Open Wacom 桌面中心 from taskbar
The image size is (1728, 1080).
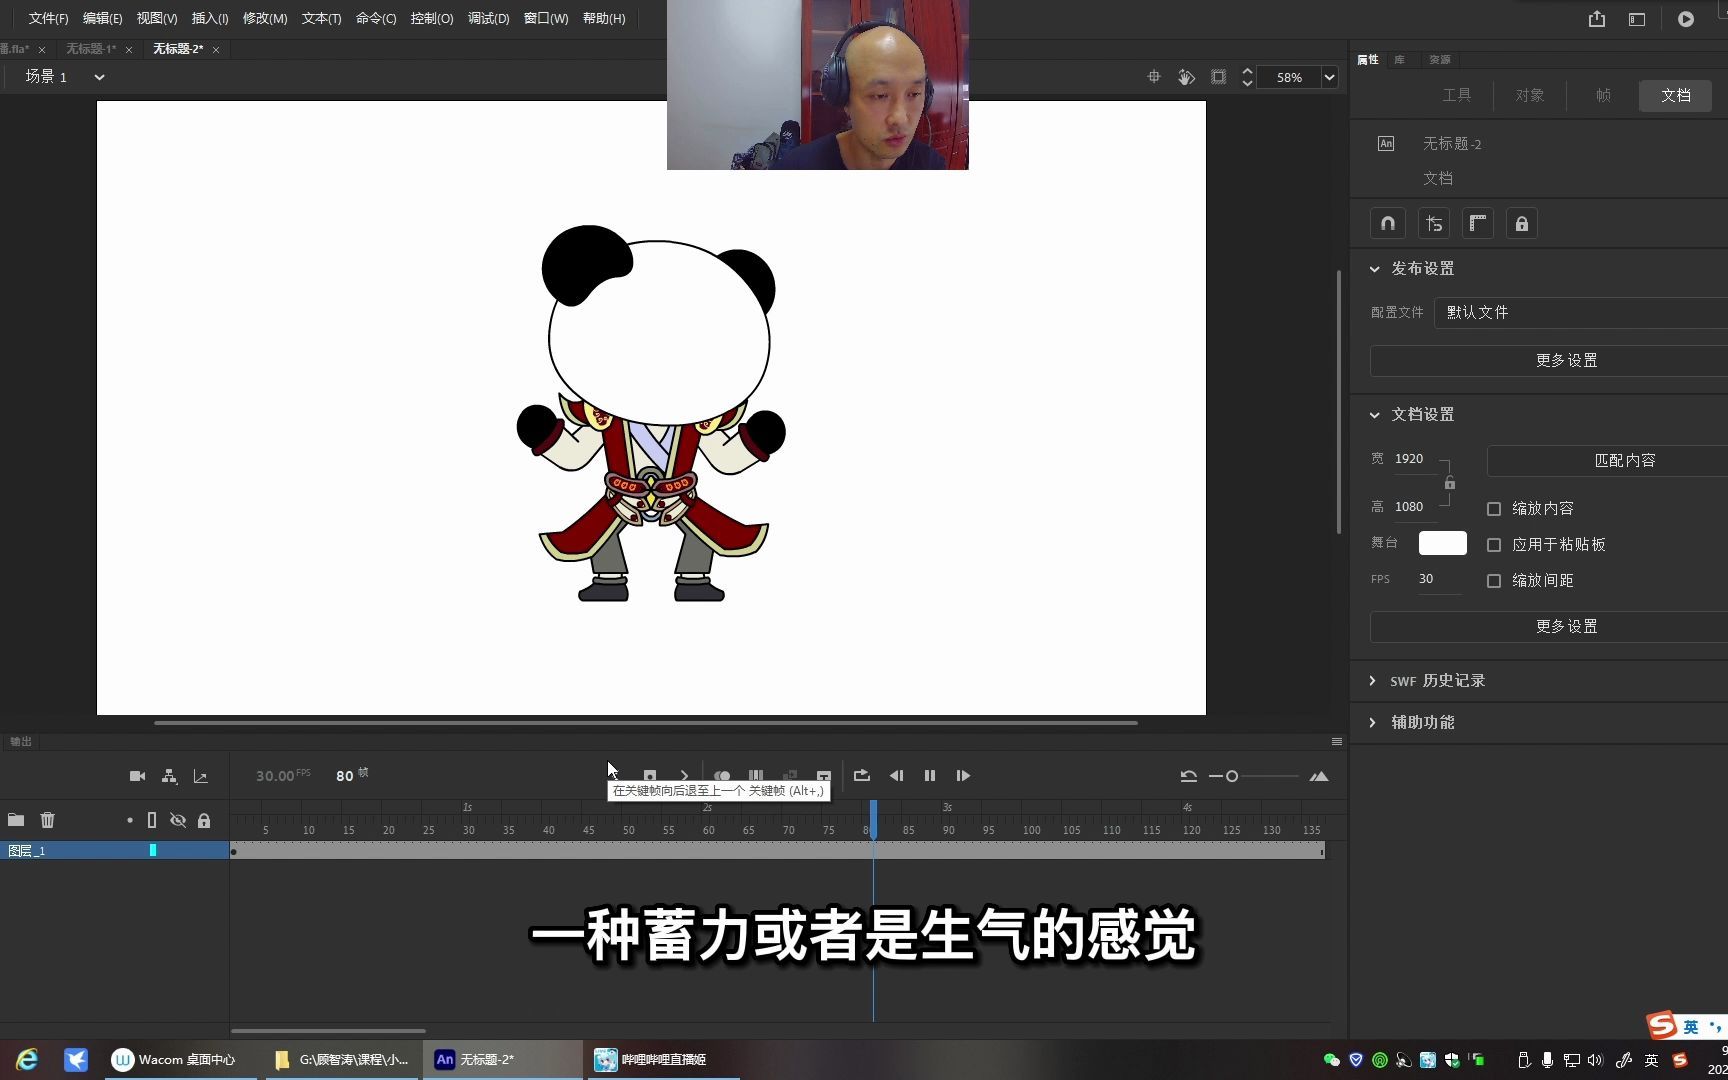pyautogui.click(x=181, y=1060)
